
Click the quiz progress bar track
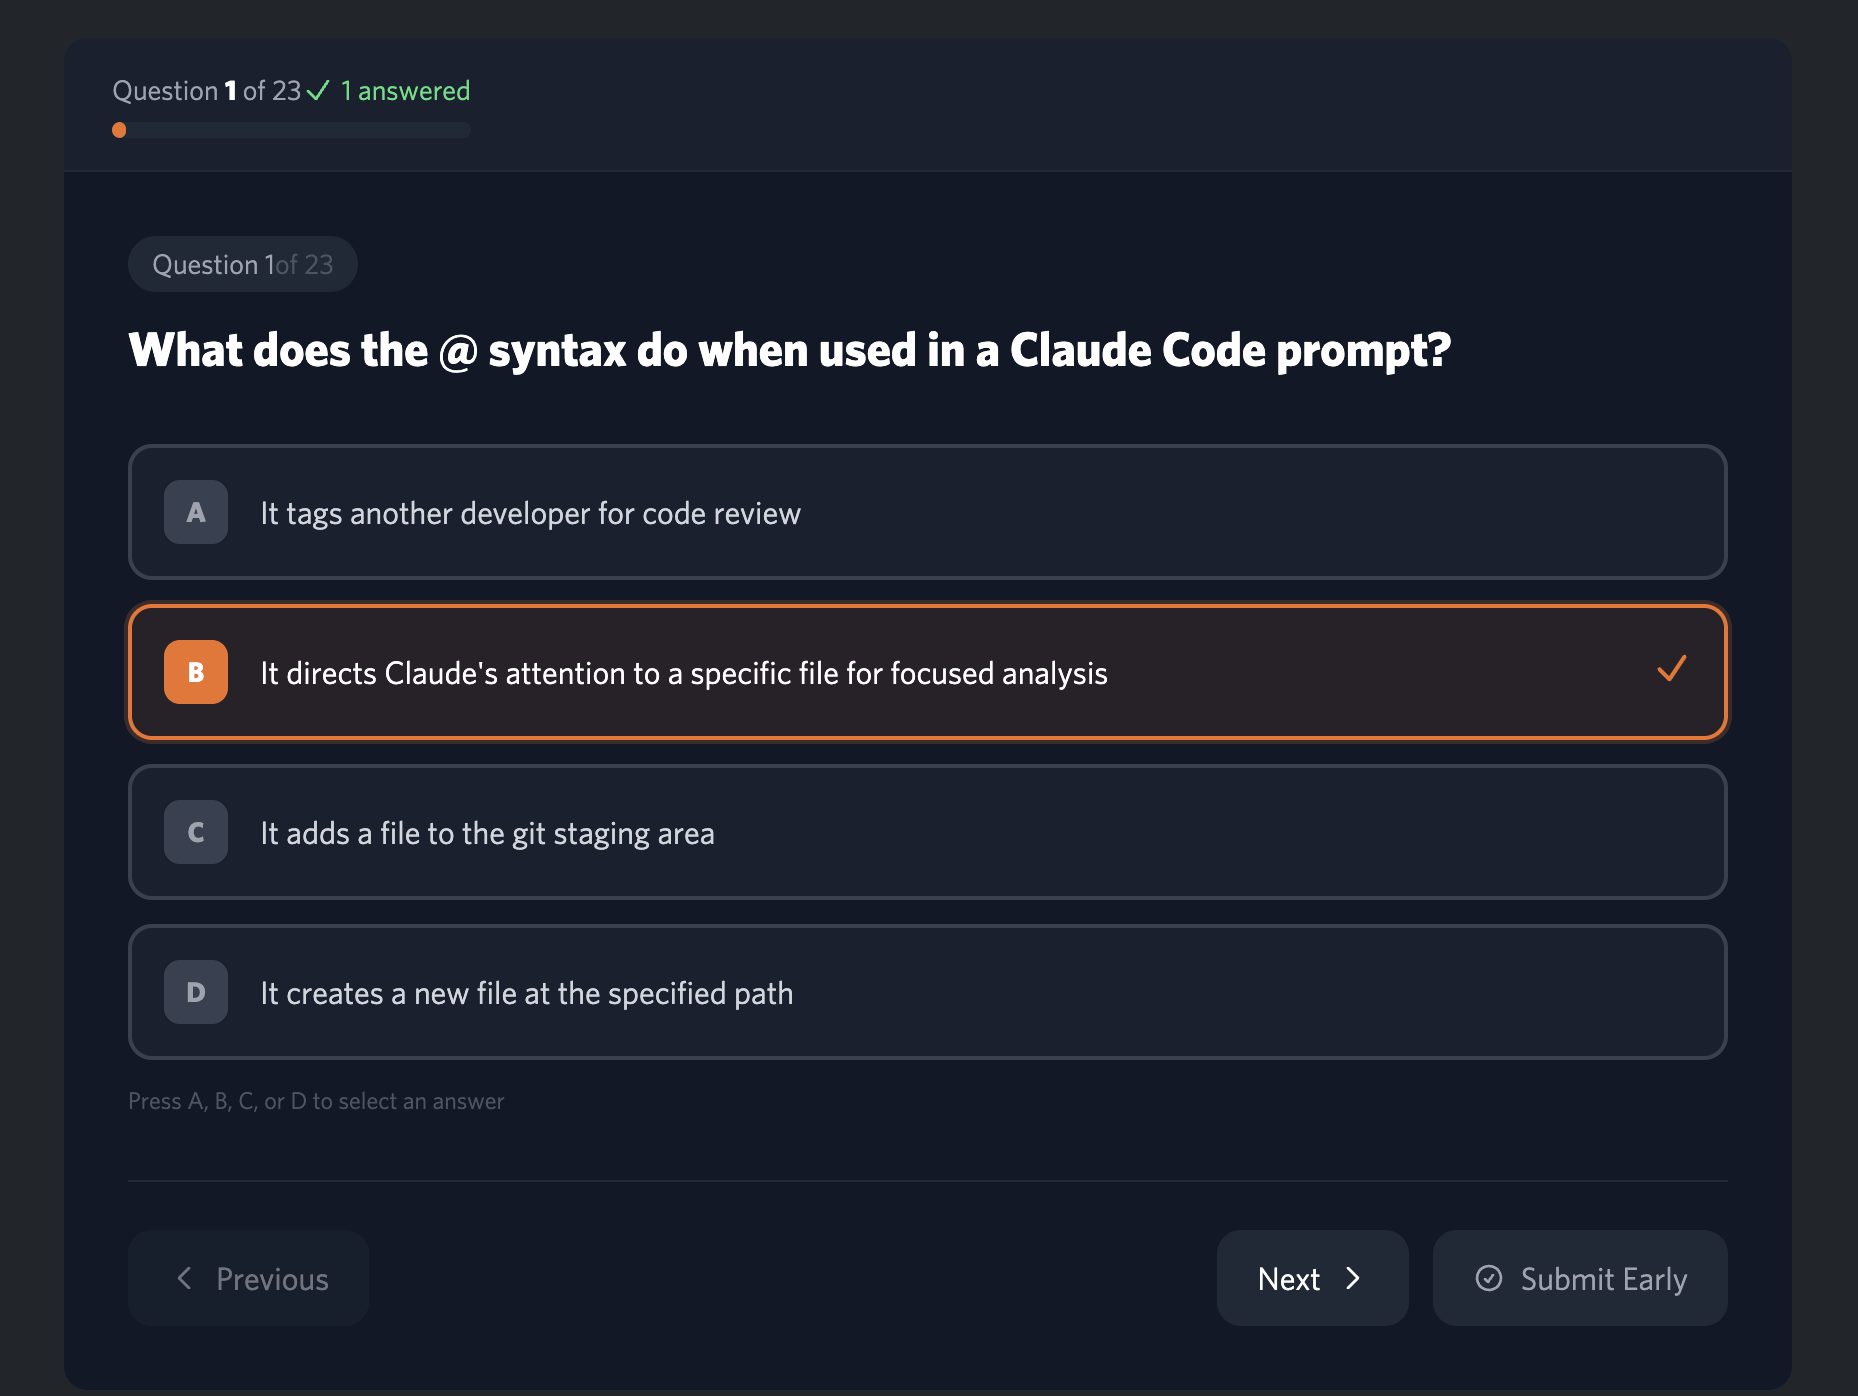coord(300,130)
